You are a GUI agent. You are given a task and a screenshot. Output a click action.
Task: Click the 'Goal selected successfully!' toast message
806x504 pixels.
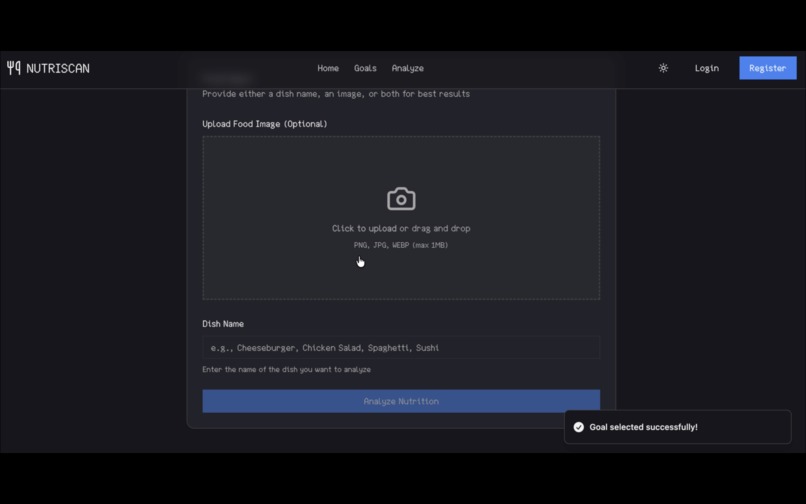(x=644, y=427)
